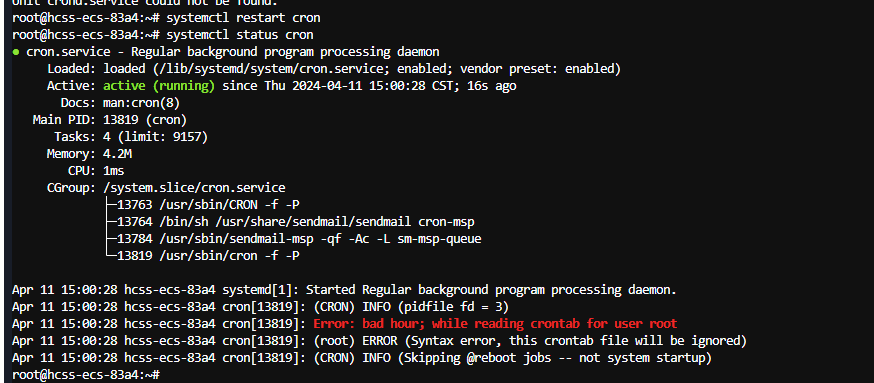Click the 'systemctl restart cron' command text
874x383 pixels.
pos(243,18)
